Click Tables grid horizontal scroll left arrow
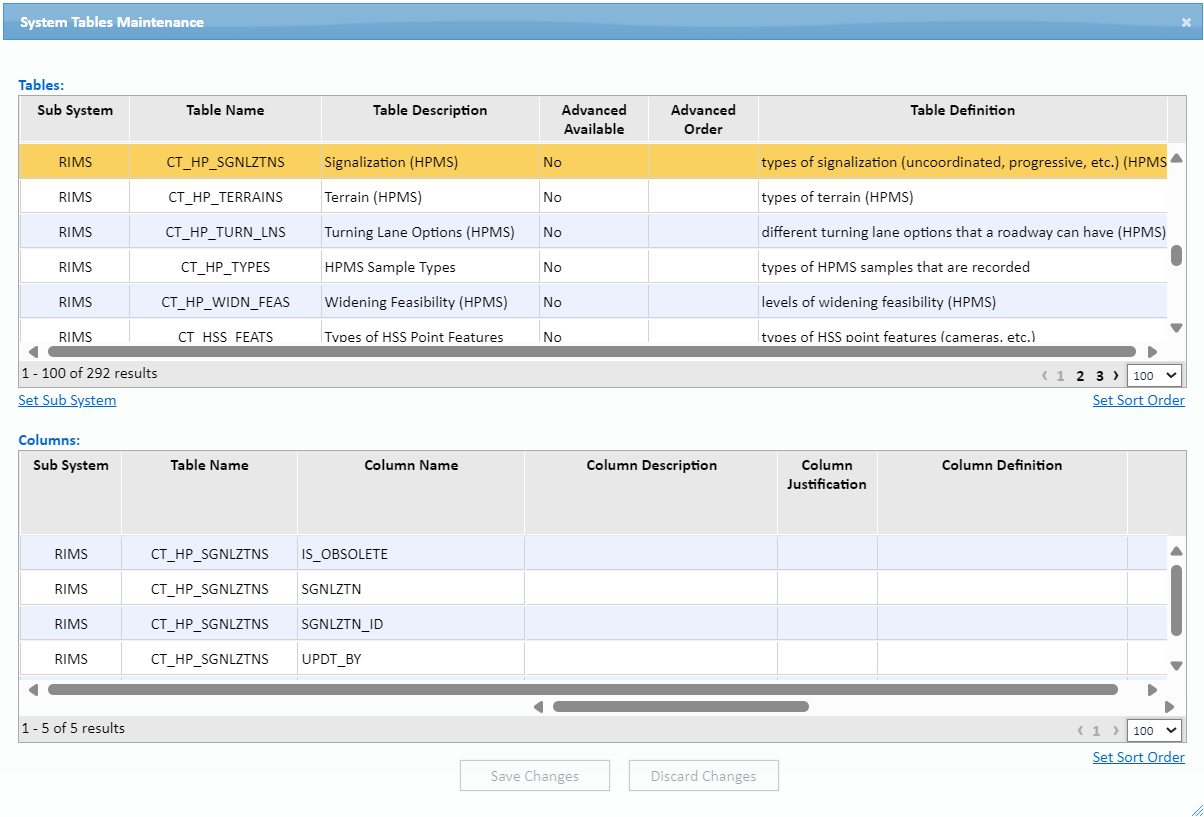The width and height of the screenshot is (1204, 817). point(32,352)
